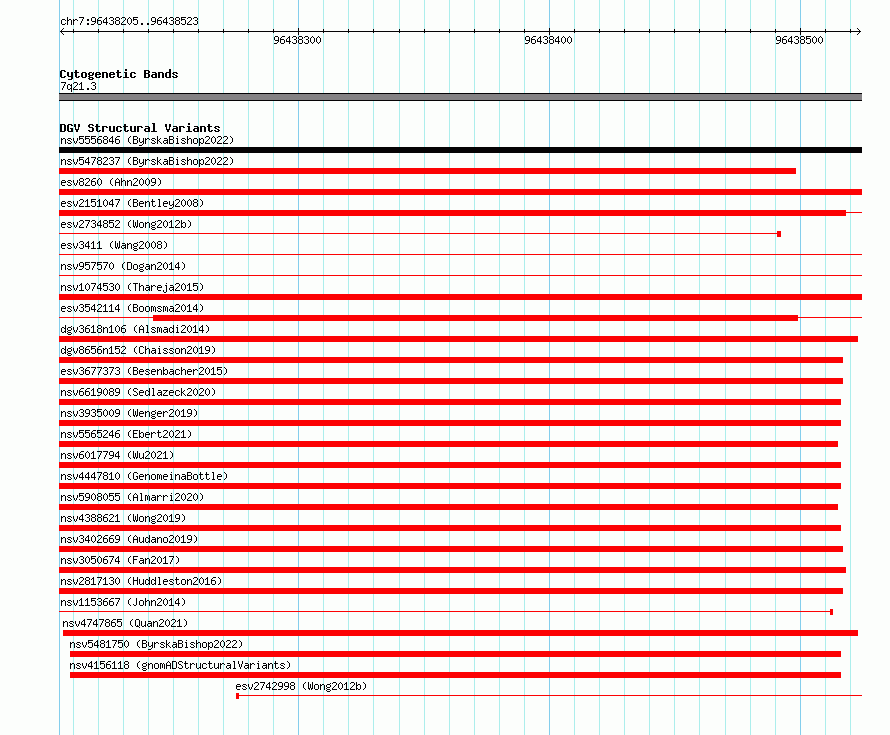Click the left arrow of the coordinate ruler
The image size is (890, 735).
63,31
